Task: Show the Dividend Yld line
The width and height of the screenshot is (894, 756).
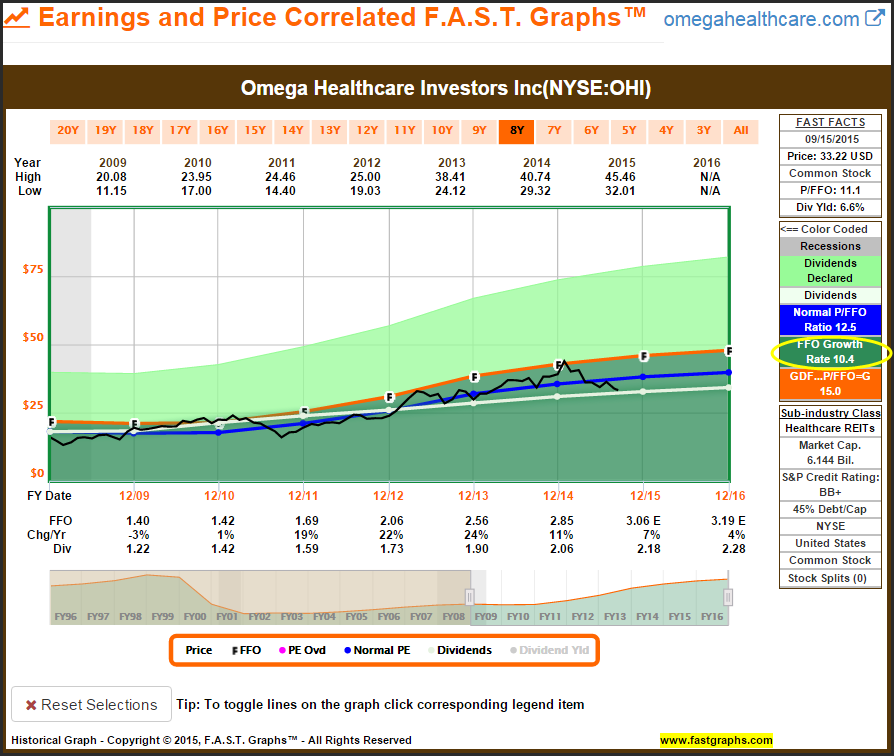Action: 552,650
